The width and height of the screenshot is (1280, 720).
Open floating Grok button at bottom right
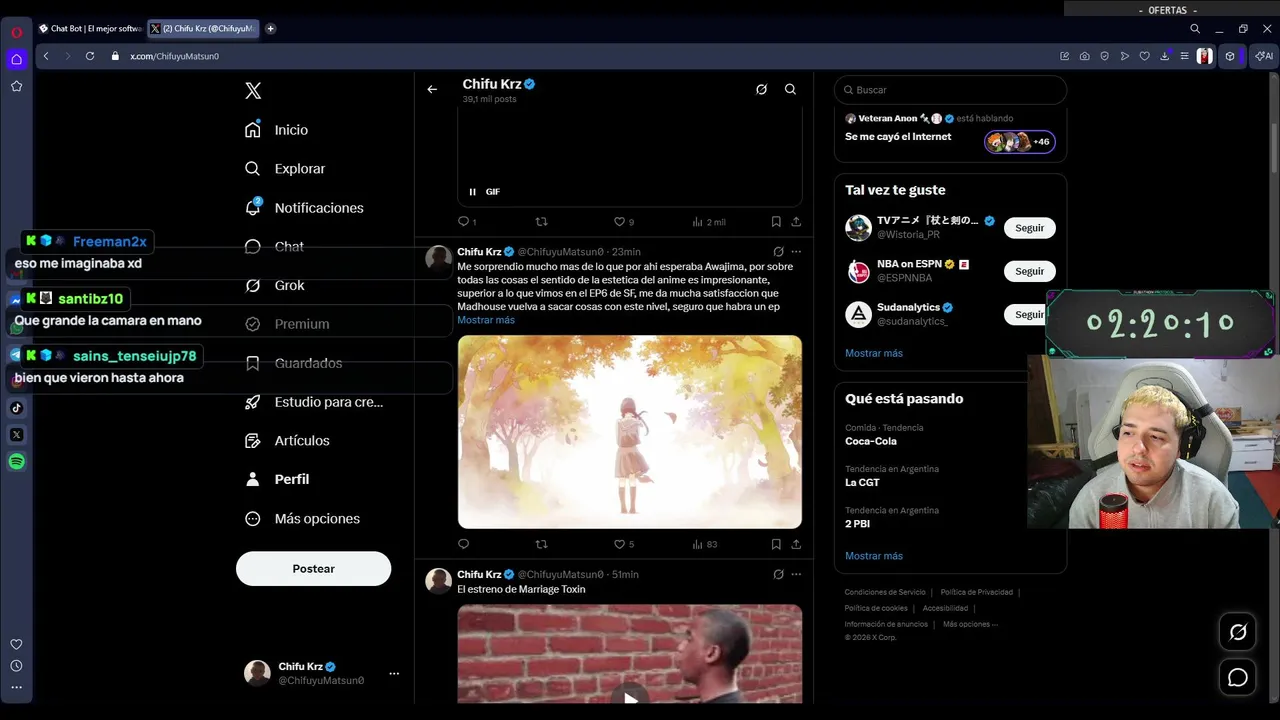1238,632
